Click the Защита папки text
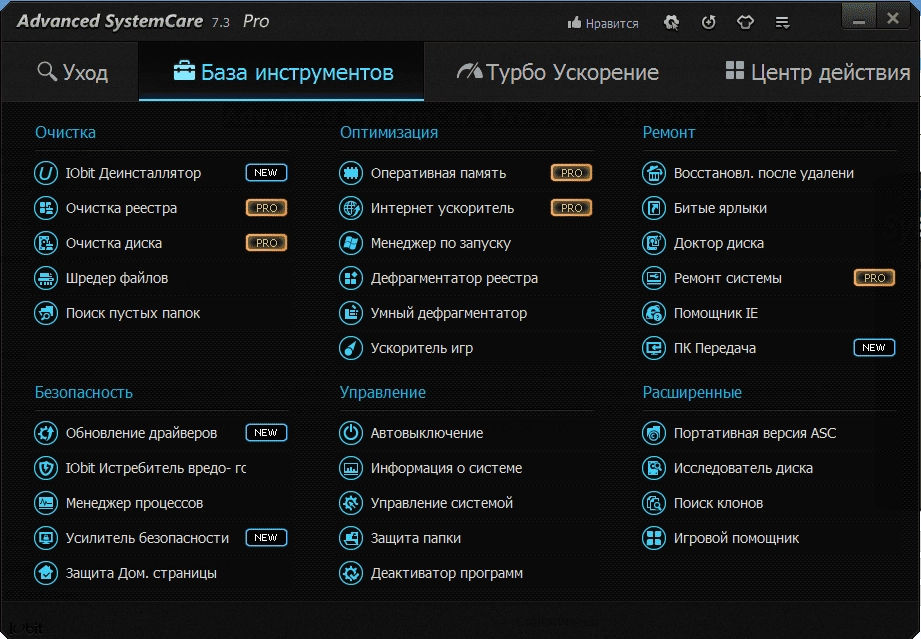 416,538
